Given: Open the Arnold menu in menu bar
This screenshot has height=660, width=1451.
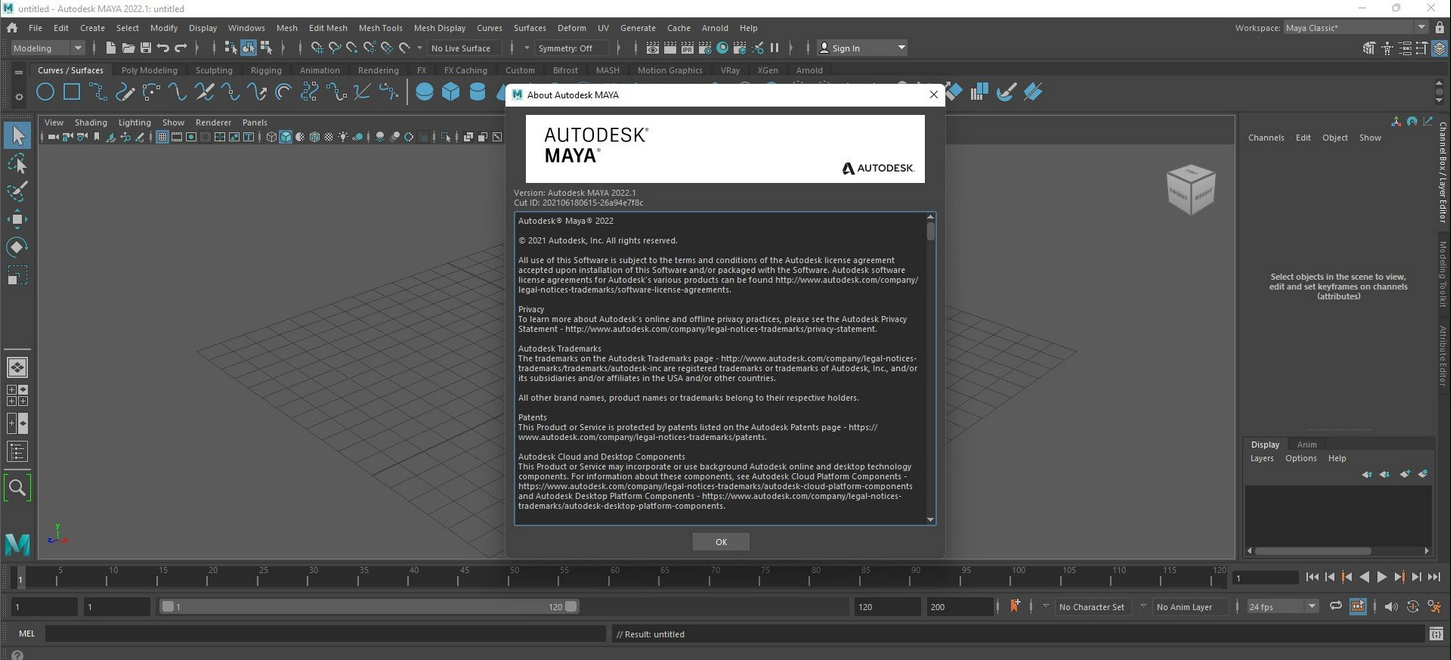Looking at the screenshot, I should pyautogui.click(x=715, y=28).
